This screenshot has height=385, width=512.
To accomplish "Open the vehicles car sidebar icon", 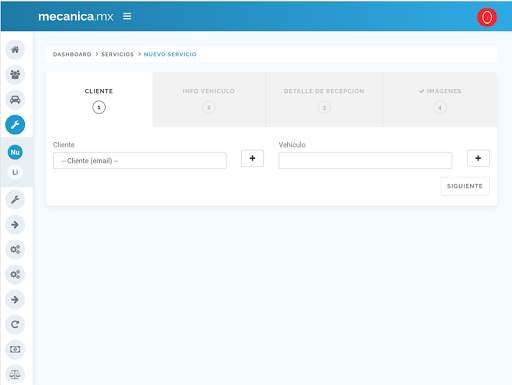I will point(15,99).
